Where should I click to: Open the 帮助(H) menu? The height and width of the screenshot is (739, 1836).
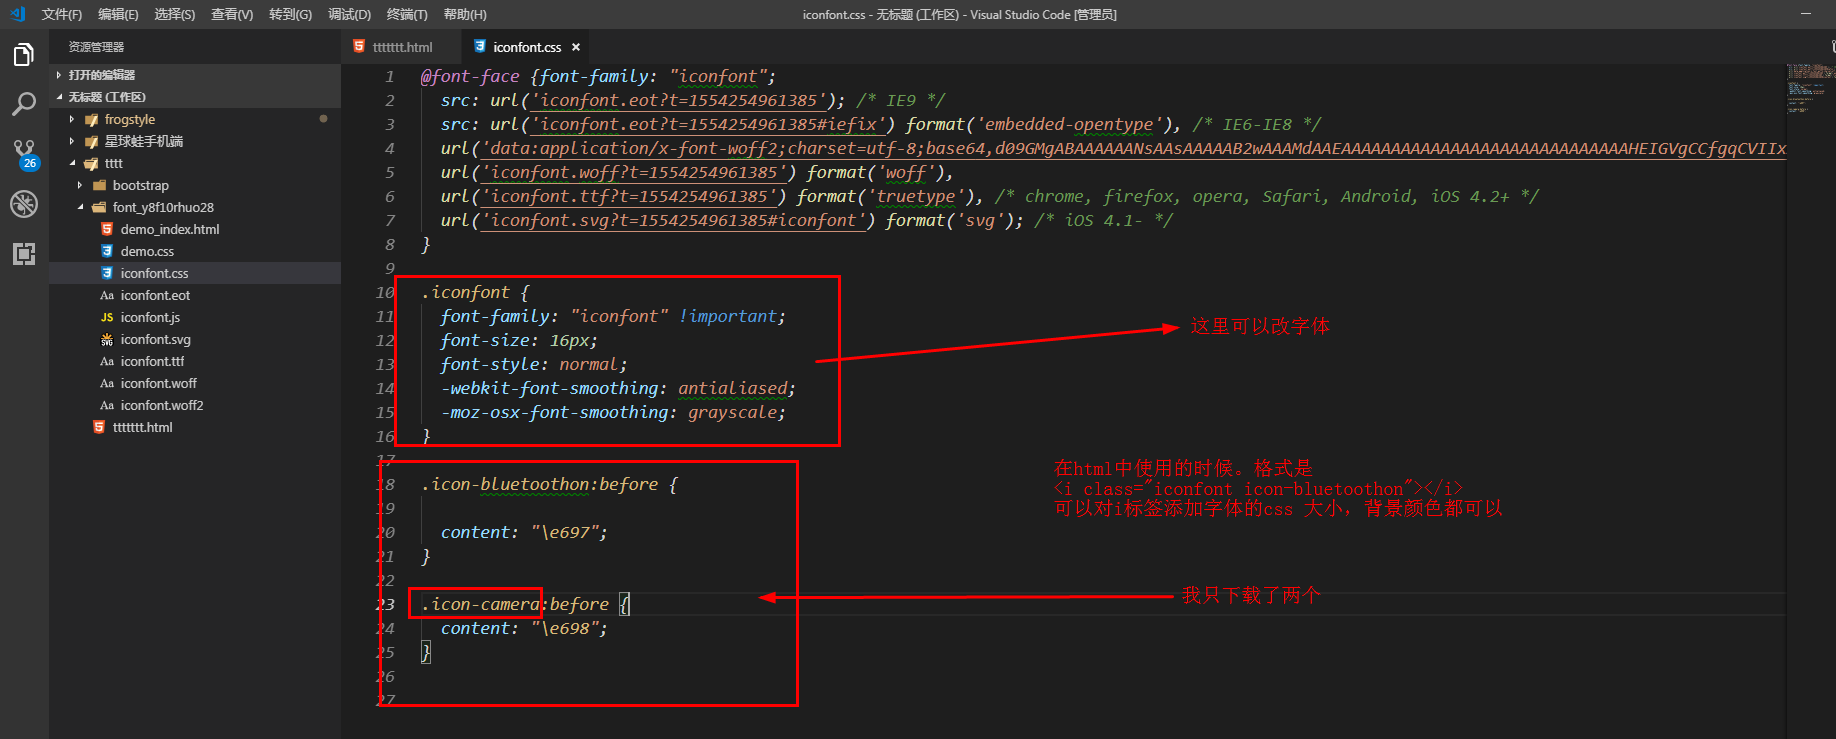coord(465,14)
